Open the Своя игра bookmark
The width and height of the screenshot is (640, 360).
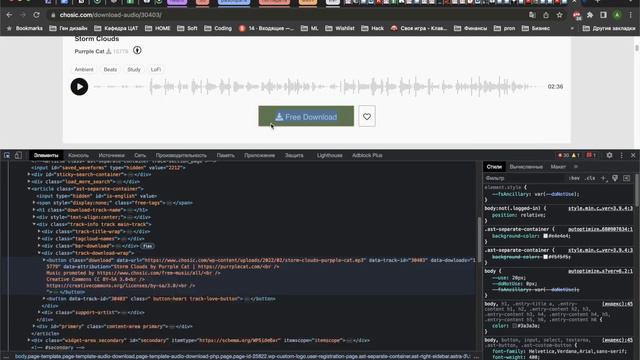click(419, 28)
